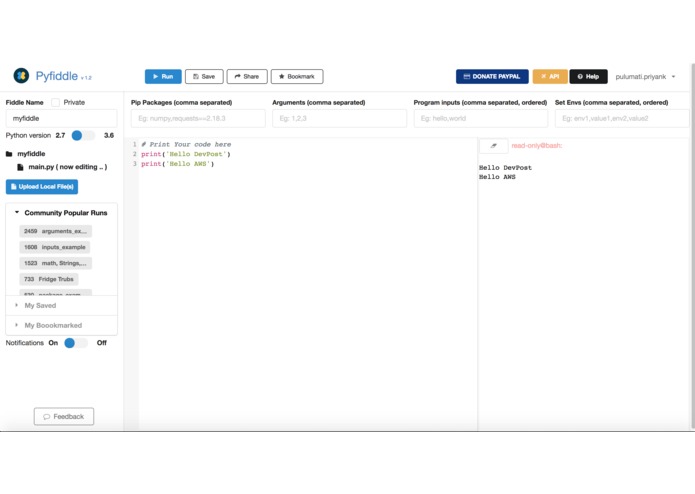Click line number 2 in the gutter
The width and height of the screenshot is (695, 494).
[x=135, y=154]
